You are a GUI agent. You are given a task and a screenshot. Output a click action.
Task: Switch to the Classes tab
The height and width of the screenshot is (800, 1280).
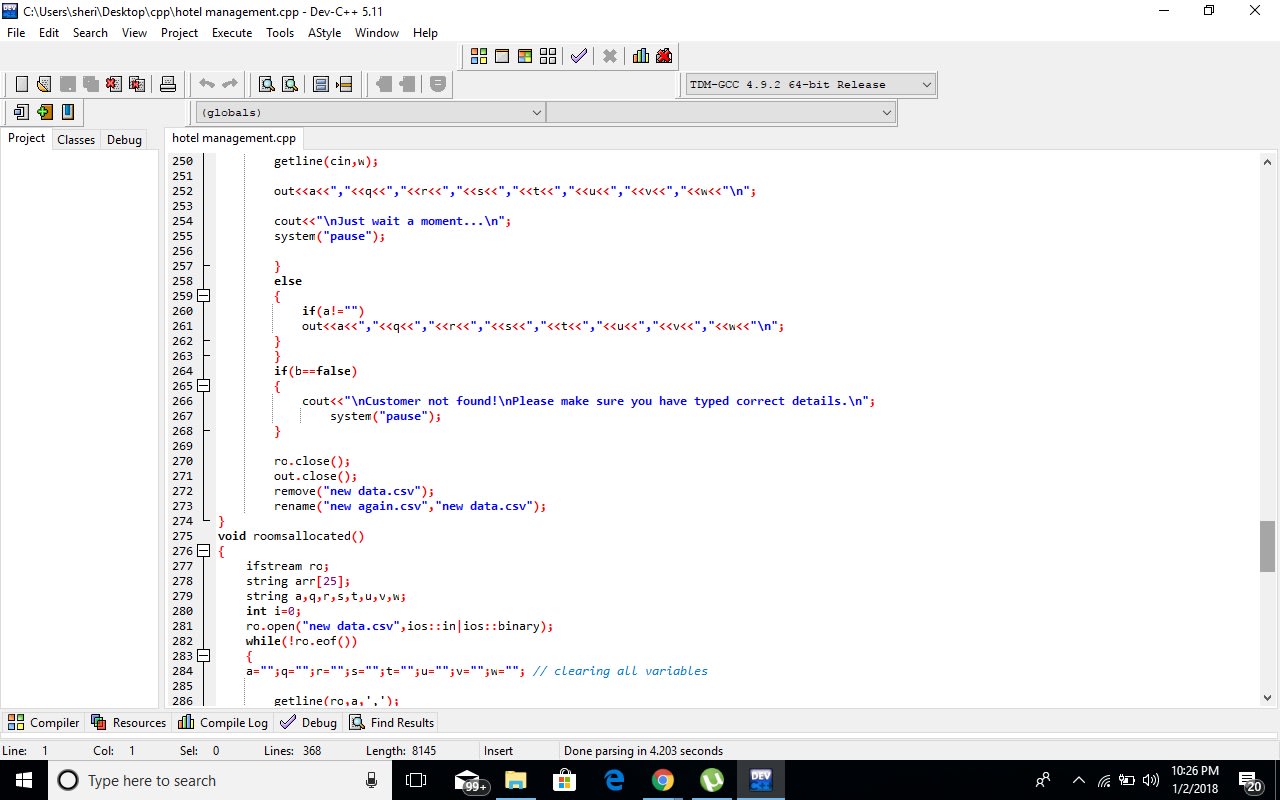coord(75,139)
